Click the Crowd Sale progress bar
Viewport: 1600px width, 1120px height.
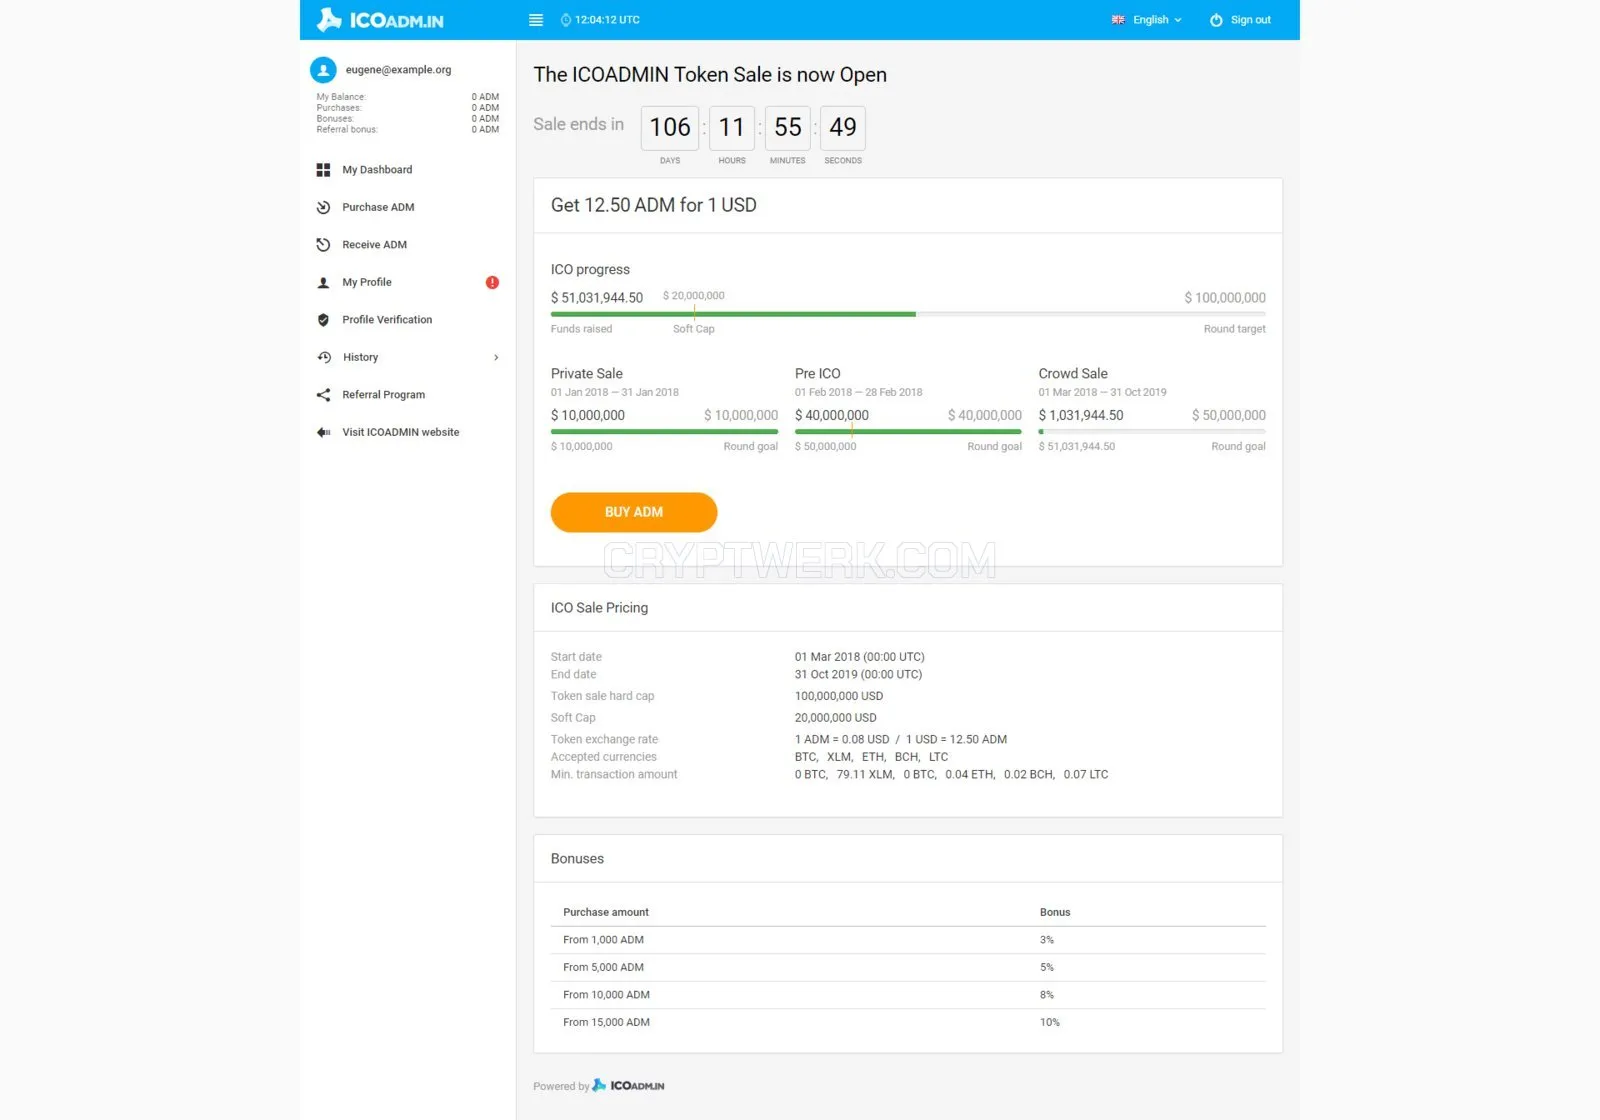(x=1152, y=432)
